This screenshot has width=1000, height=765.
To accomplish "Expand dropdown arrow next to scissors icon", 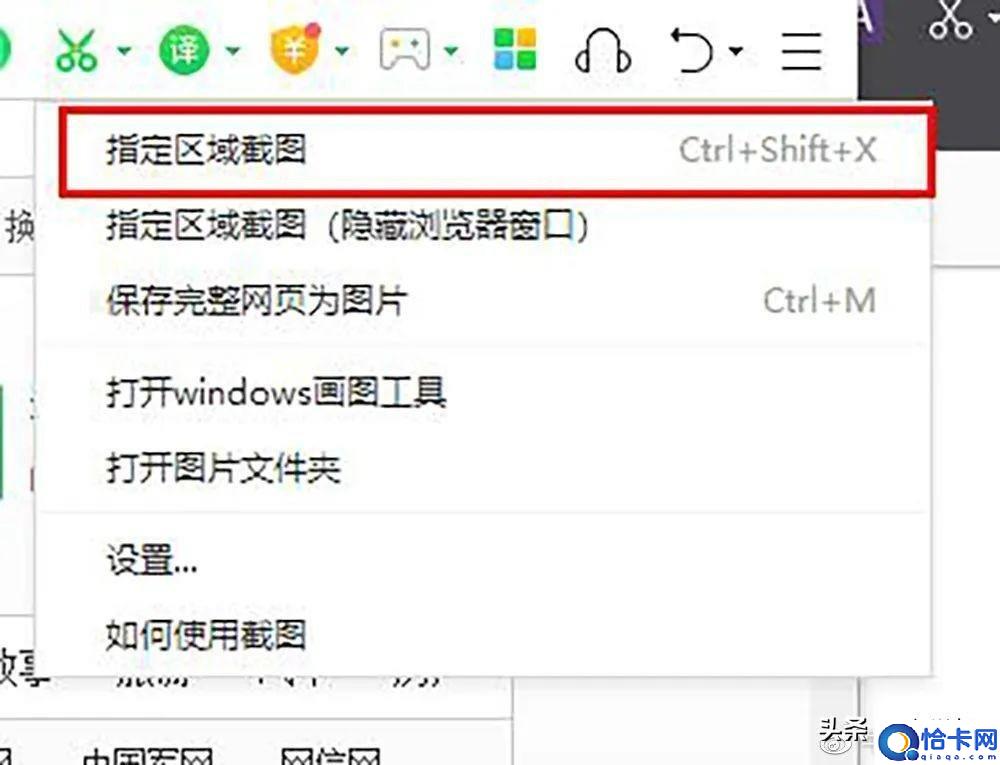I will click(124, 50).
